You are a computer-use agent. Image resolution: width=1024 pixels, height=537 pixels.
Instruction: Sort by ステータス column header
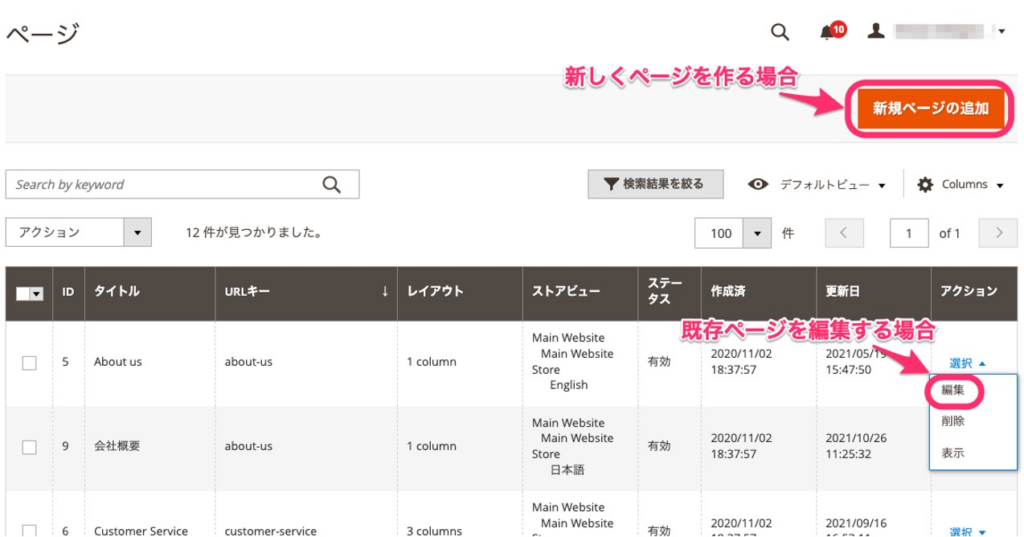pos(669,292)
